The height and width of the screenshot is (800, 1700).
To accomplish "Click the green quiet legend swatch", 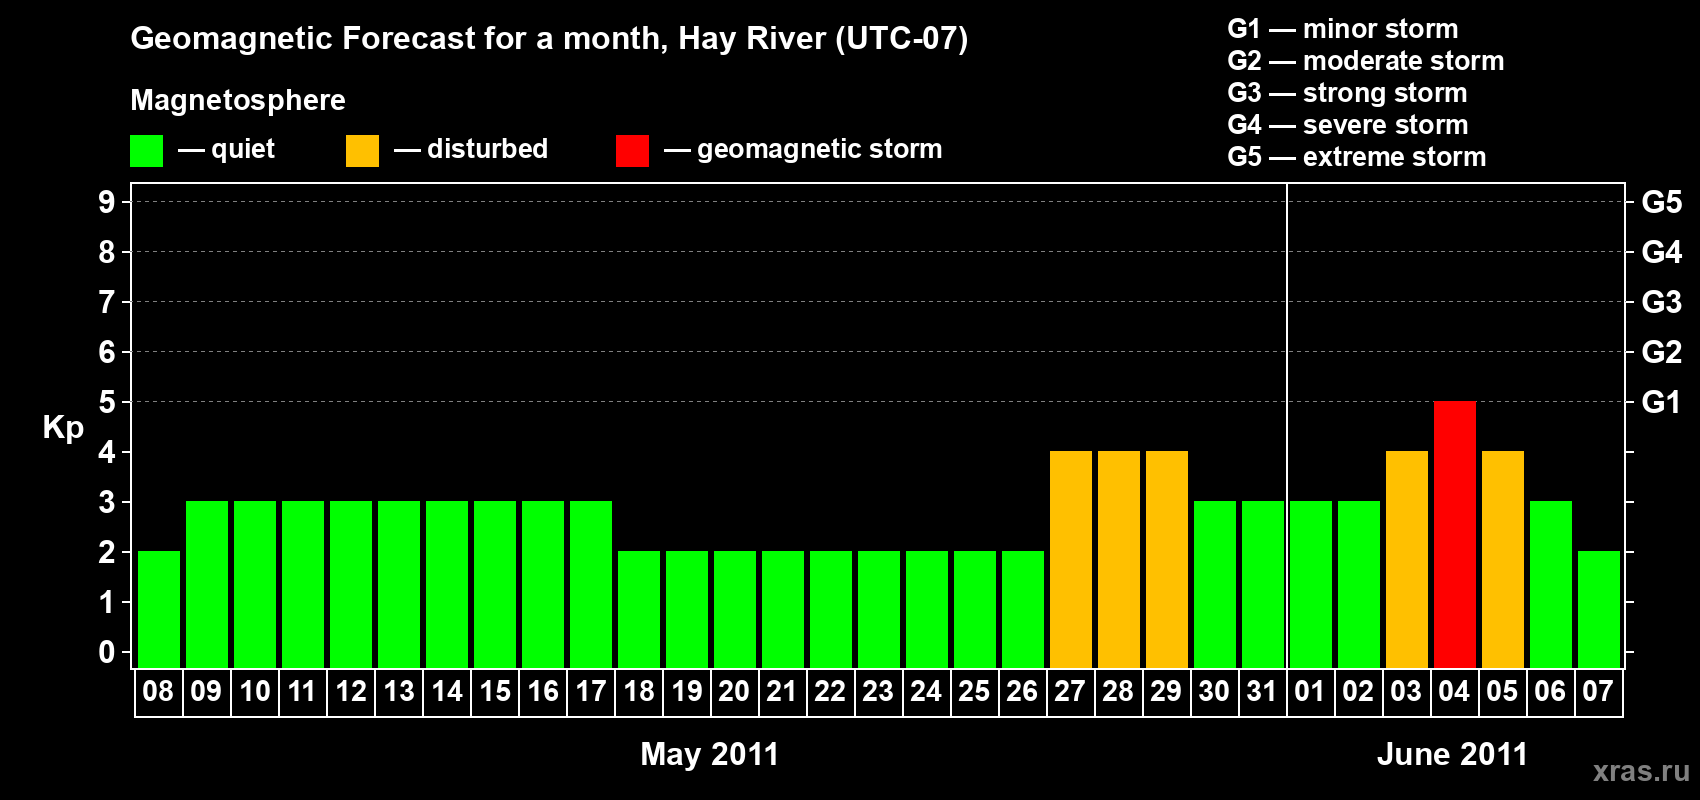I will pos(146,151).
